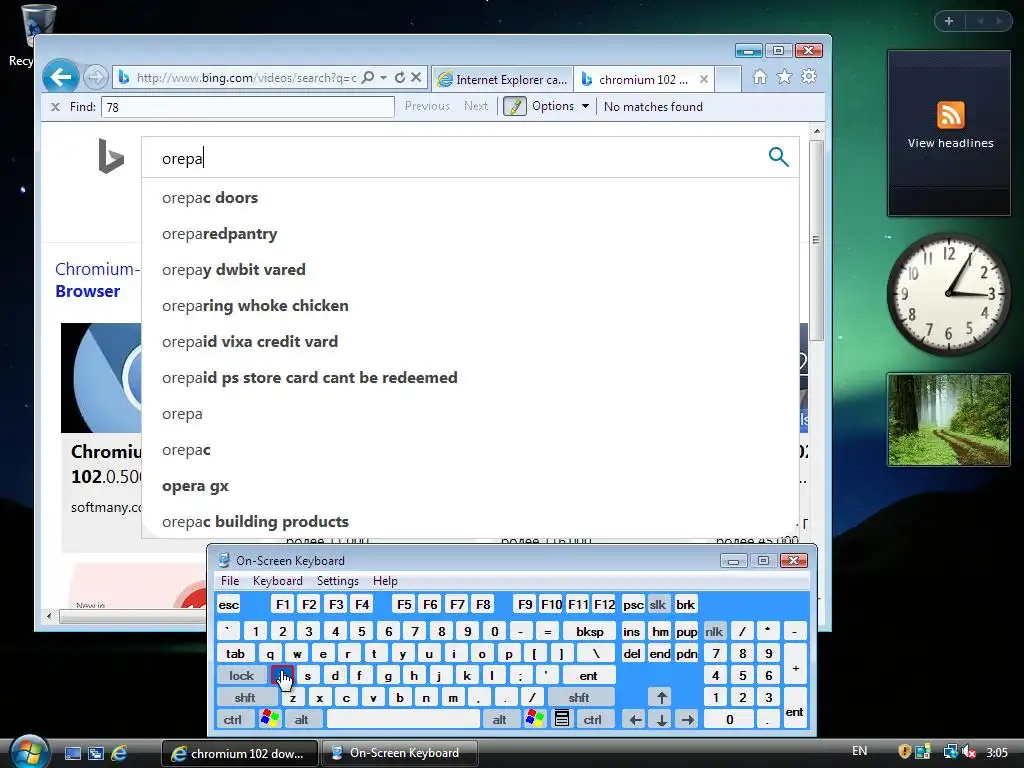
Task: Open the favorites star icon
Action: tap(784, 77)
